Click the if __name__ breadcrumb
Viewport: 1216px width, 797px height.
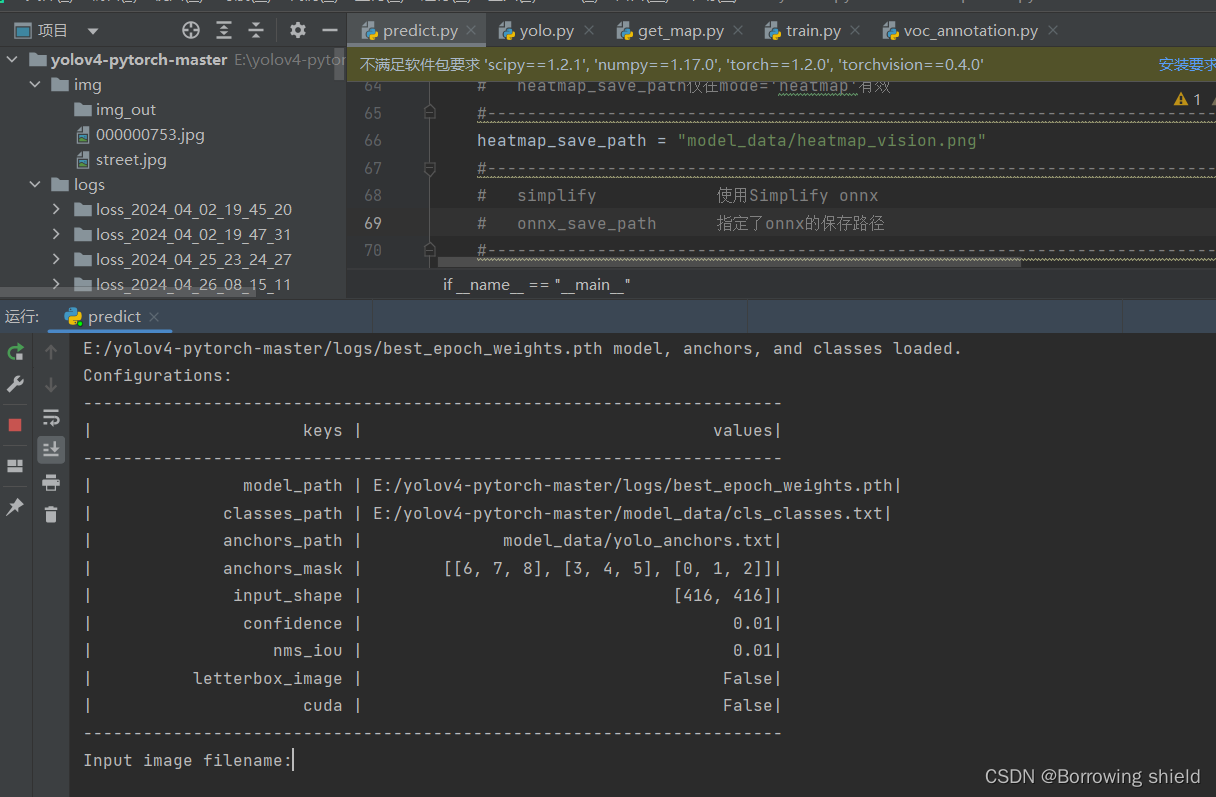(x=537, y=285)
